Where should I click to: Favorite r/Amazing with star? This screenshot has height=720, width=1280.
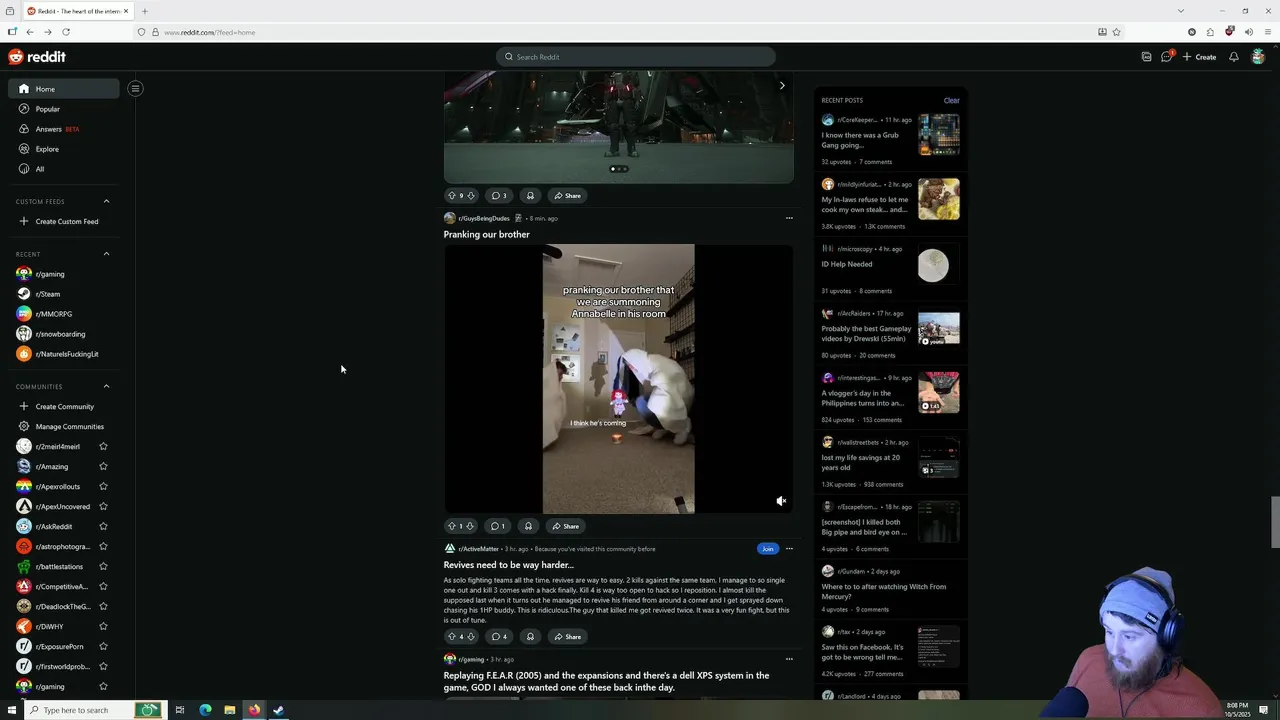point(103,466)
